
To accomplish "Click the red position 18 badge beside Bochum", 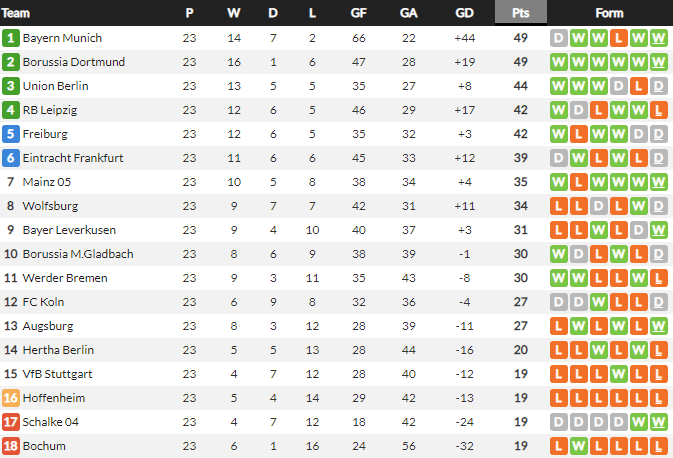I will [x=11, y=446].
